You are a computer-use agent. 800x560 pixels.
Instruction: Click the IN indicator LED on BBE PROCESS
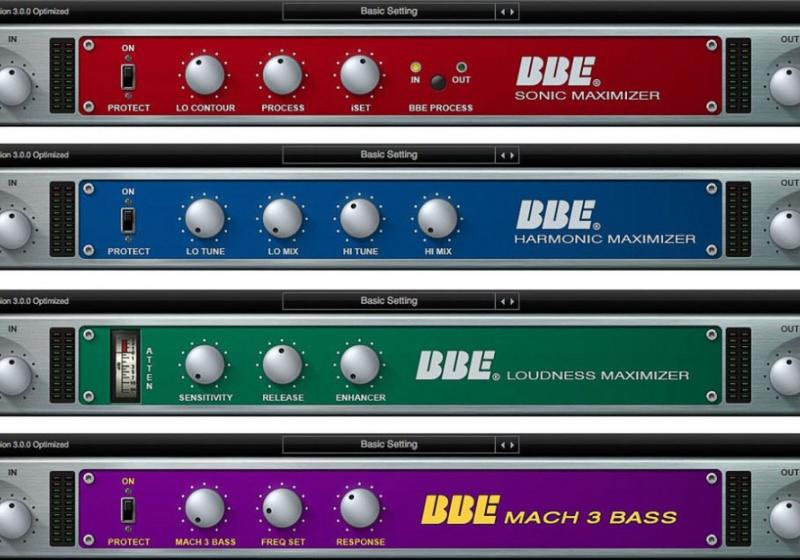coord(416,67)
